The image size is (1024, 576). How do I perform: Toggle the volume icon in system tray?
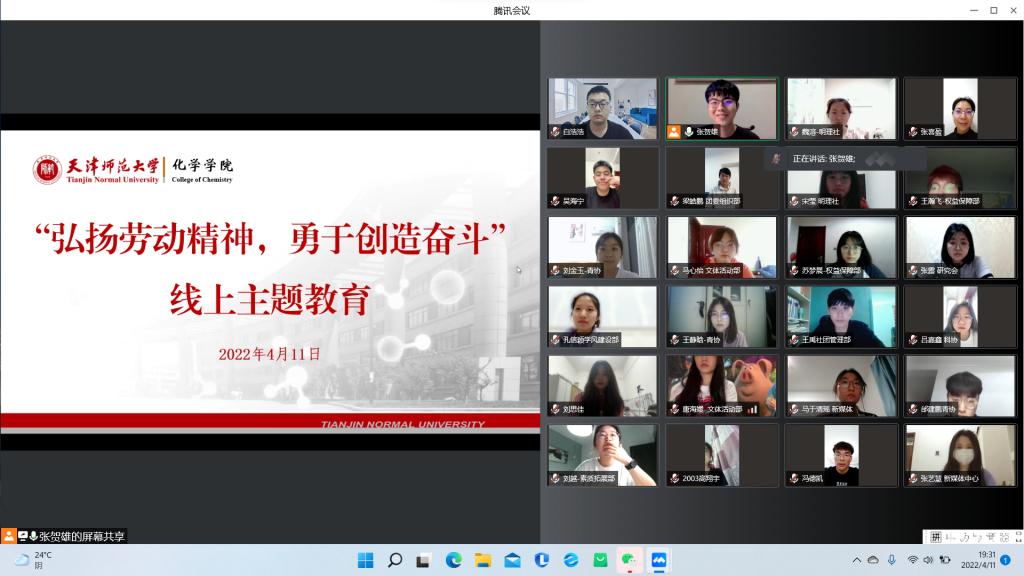click(x=931, y=560)
